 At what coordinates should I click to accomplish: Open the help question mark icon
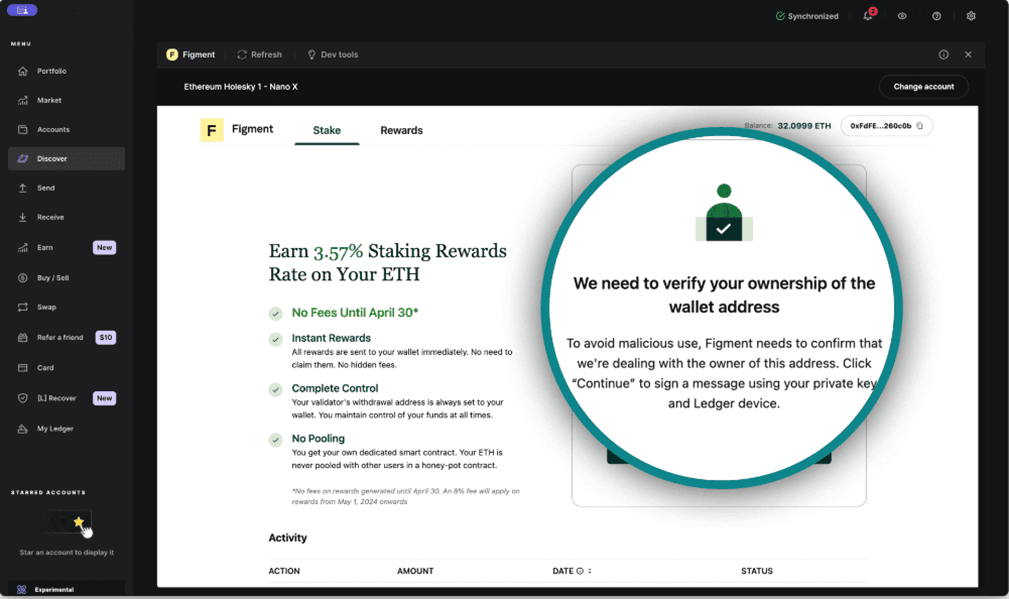pyautogui.click(x=936, y=16)
